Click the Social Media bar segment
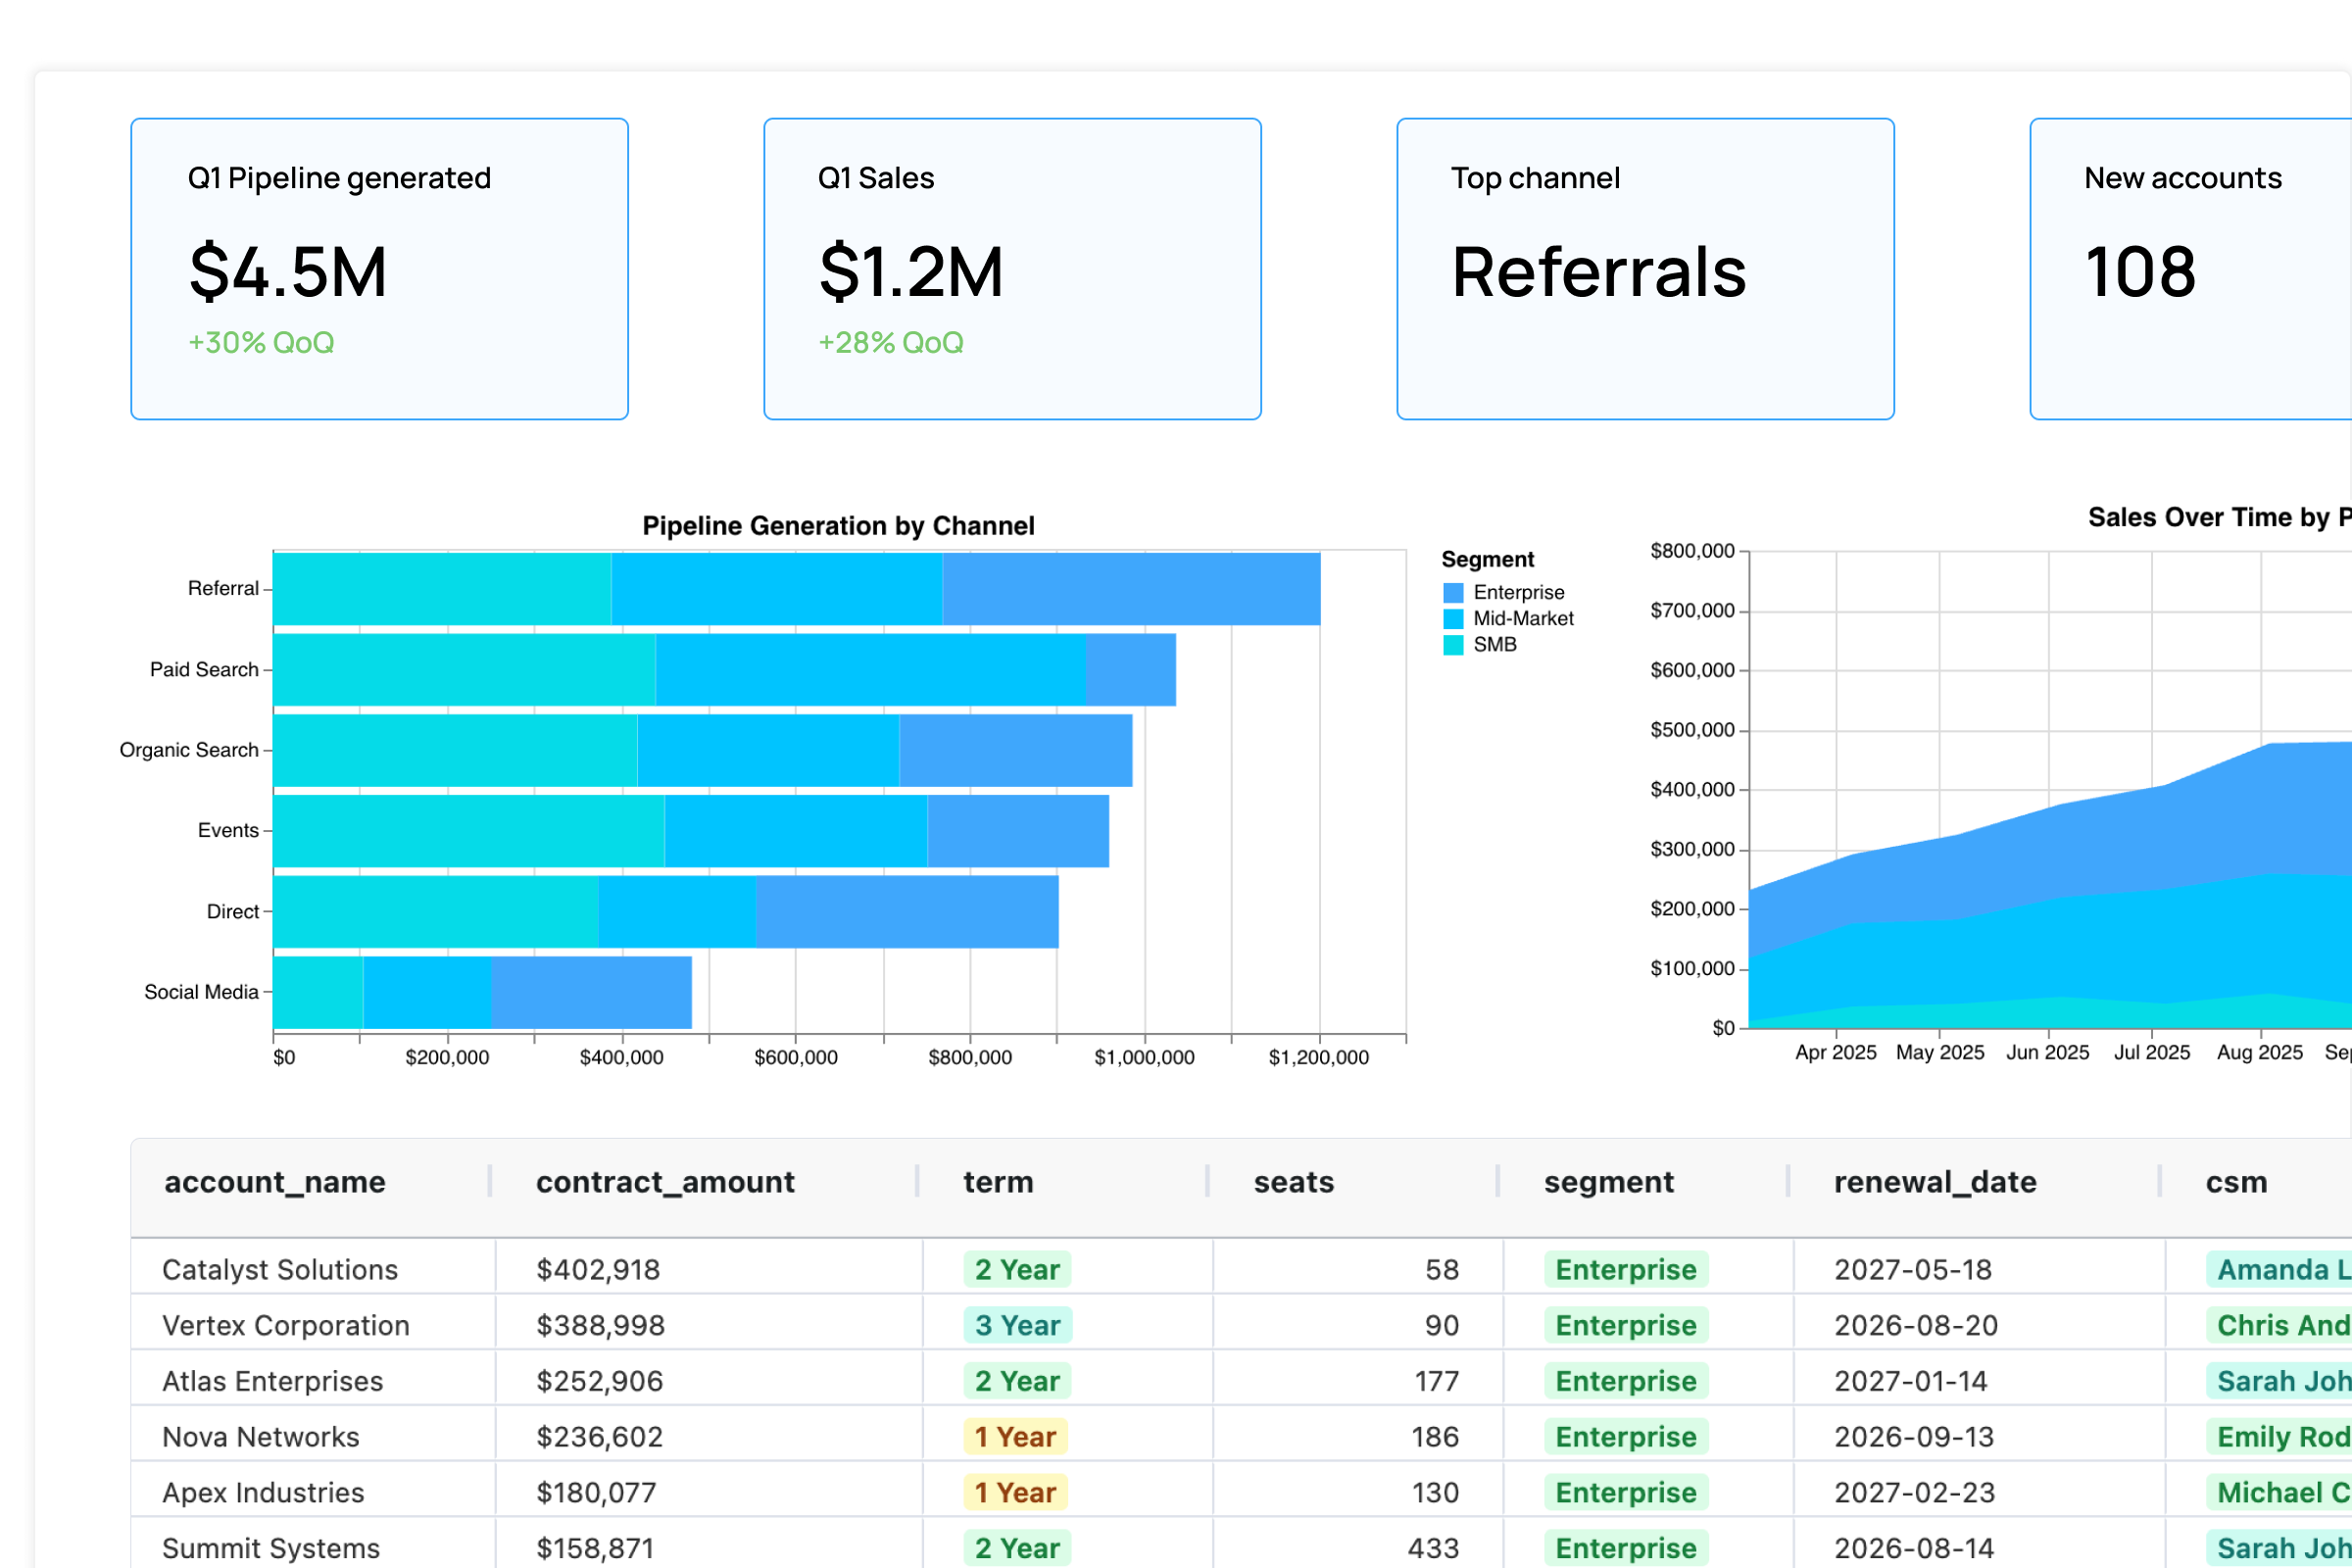2352x1568 pixels. tap(480, 991)
